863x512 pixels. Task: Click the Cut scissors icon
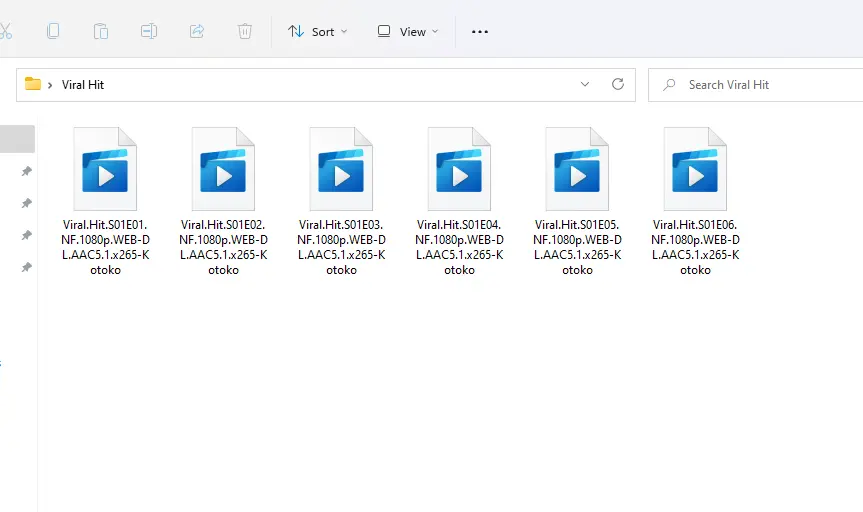point(5,31)
